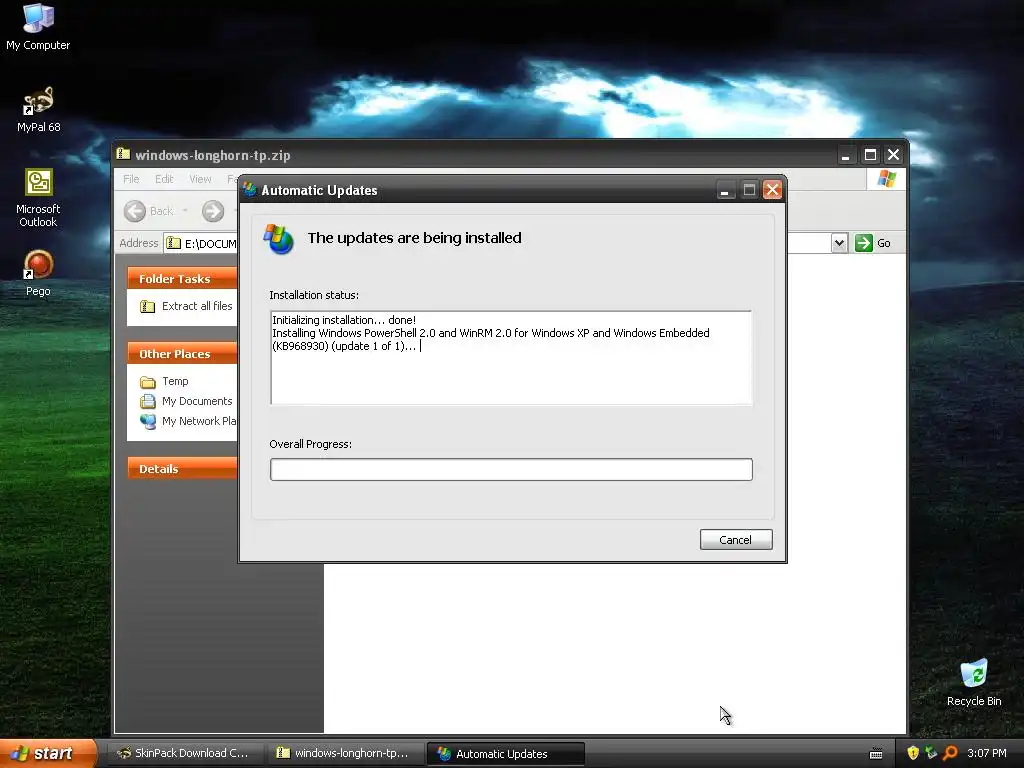Cancel the update installation
Screen dimensions: 1024x768
point(736,539)
